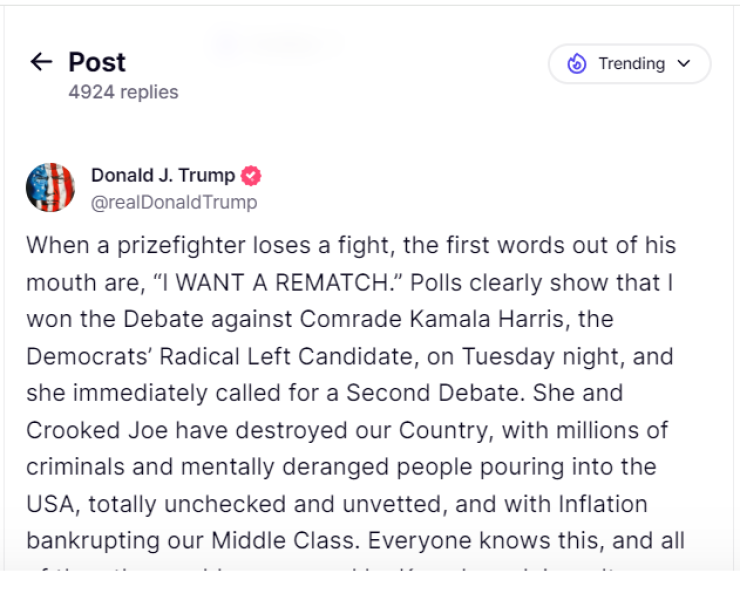Screen dimensions: 740x600
Task: Click the @realDonaldTrump handle
Action: click(174, 202)
